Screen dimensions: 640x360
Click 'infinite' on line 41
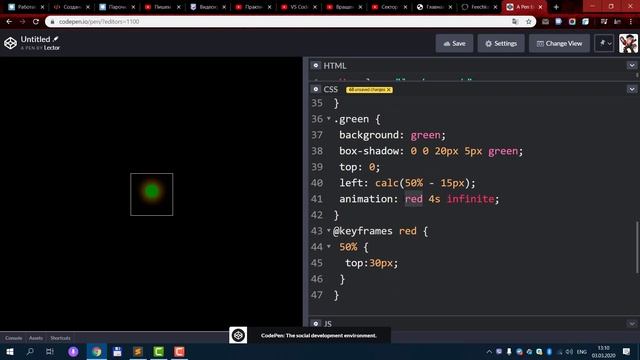[x=471, y=199]
